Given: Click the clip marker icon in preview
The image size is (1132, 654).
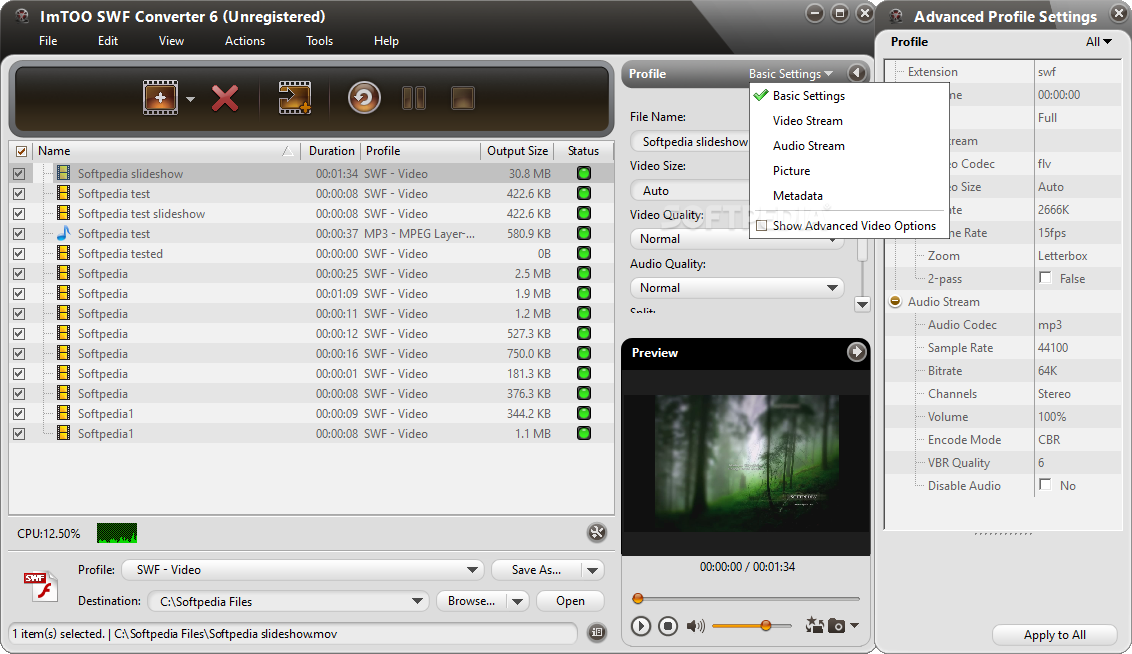Looking at the screenshot, I should (x=814, y=625).
